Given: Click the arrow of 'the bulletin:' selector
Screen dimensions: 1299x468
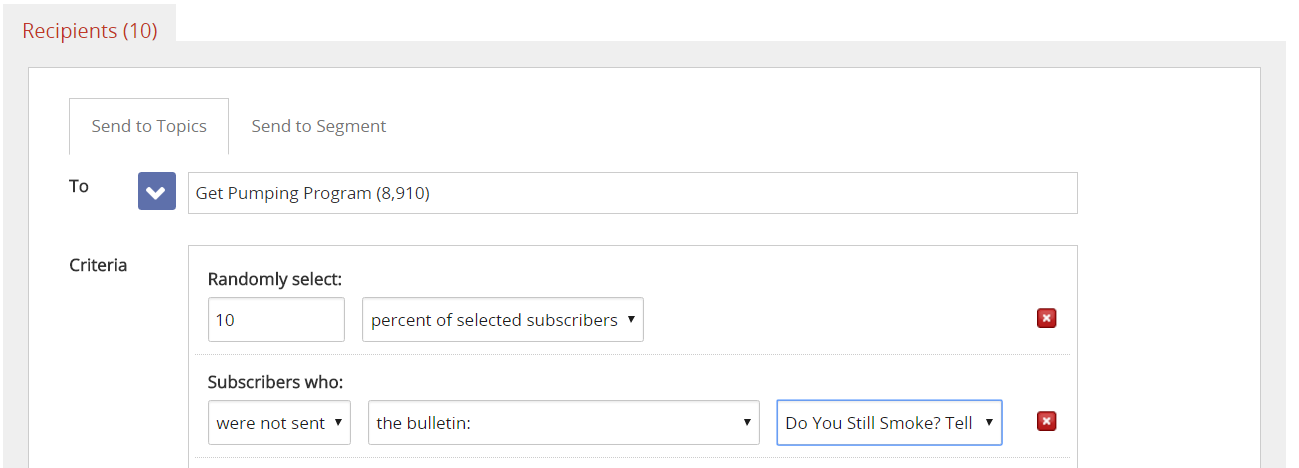Looking at the screenshot, I should (x=746, y=423).
